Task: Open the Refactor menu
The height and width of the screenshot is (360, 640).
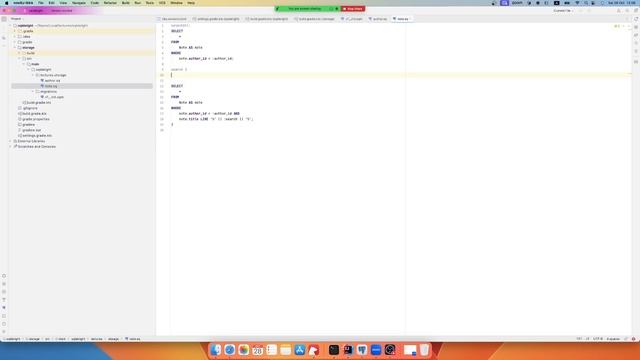Action: click(x=110, y=3)
